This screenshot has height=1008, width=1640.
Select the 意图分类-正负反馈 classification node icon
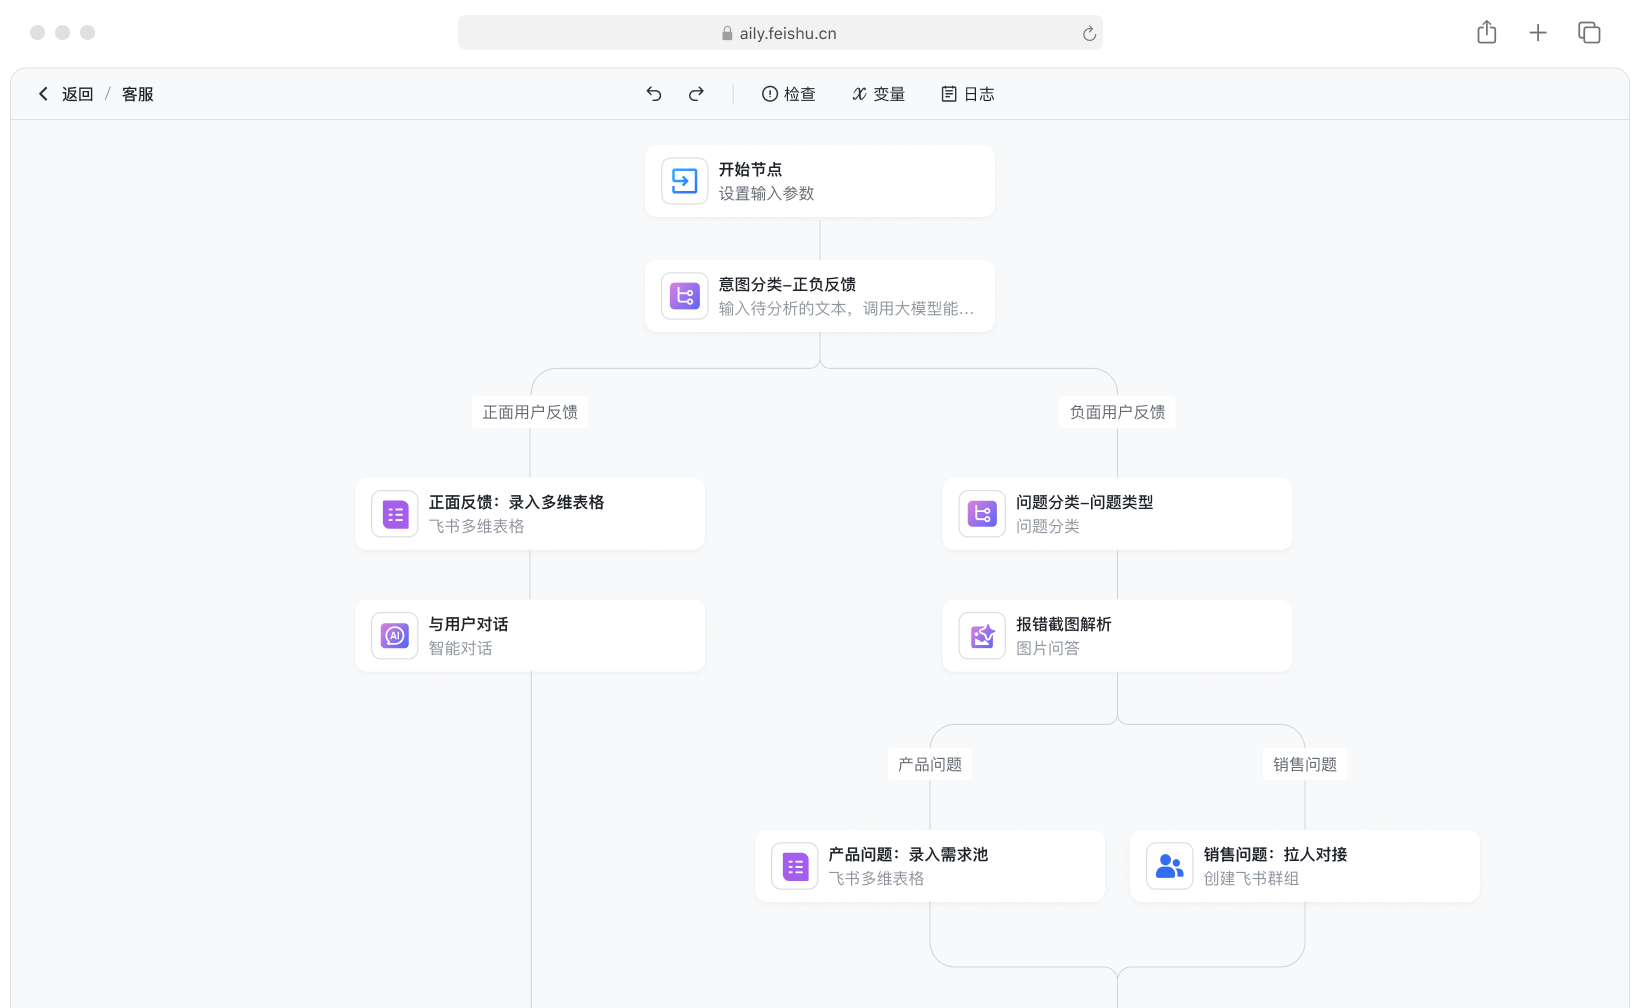(x=684, y=296)
